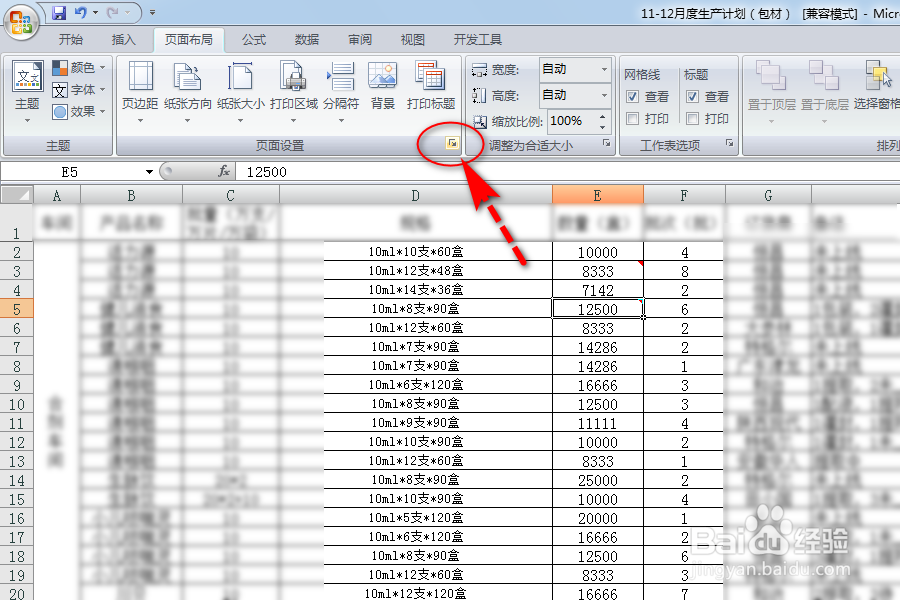The height and width of the screenshot is (600, 900).
Task: Switch to the 视图 tab
Action: coord(413,40)
